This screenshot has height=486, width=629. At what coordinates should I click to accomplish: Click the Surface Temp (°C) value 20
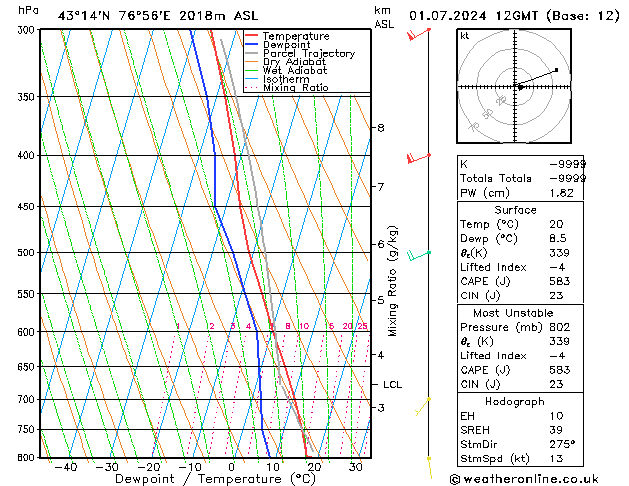point(556,224)
